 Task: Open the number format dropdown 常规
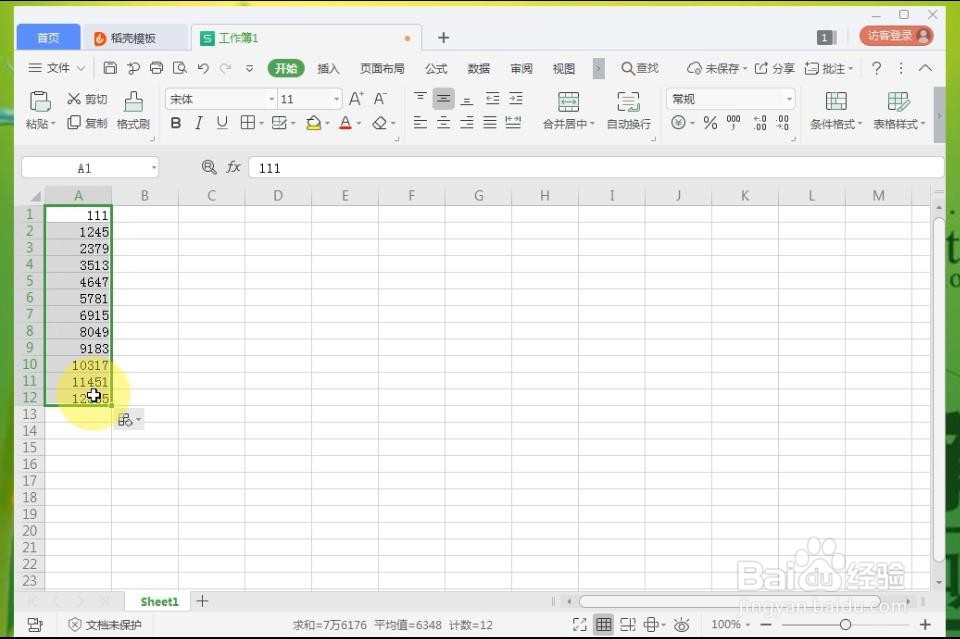(x=789, y=99)
